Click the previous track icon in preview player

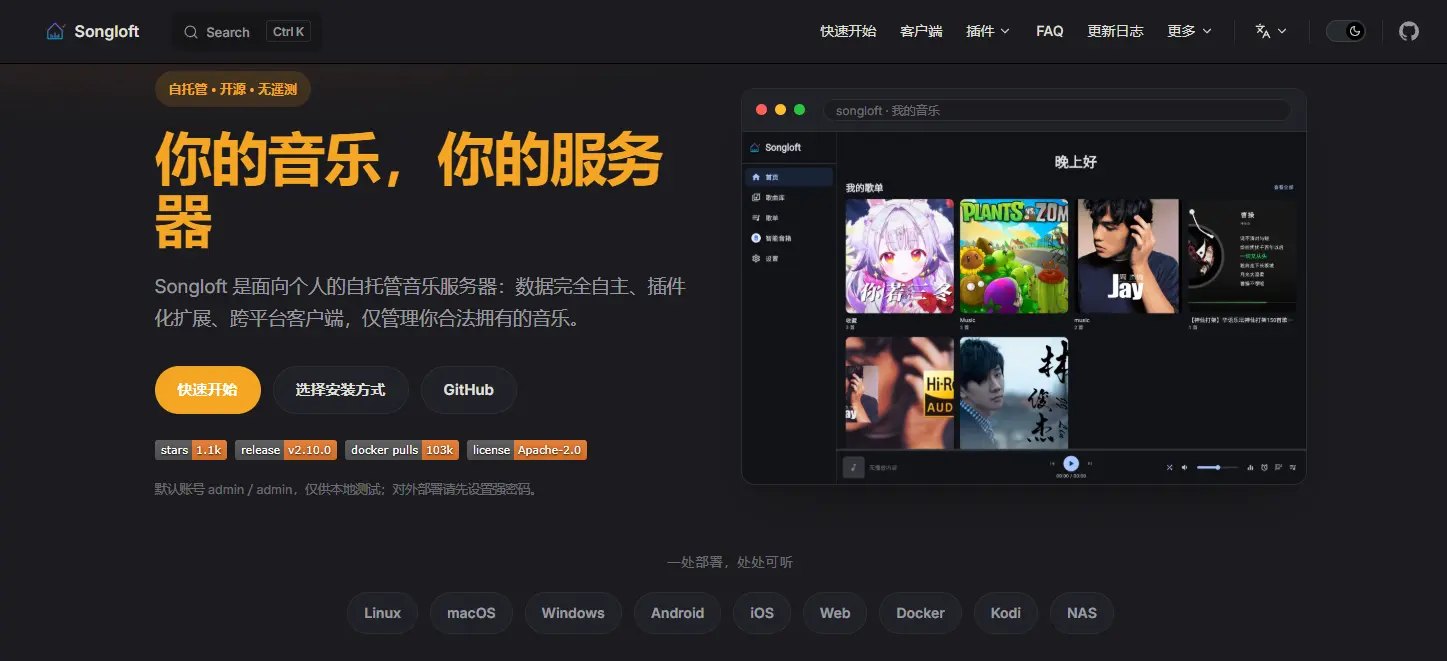coord(1052,463)
